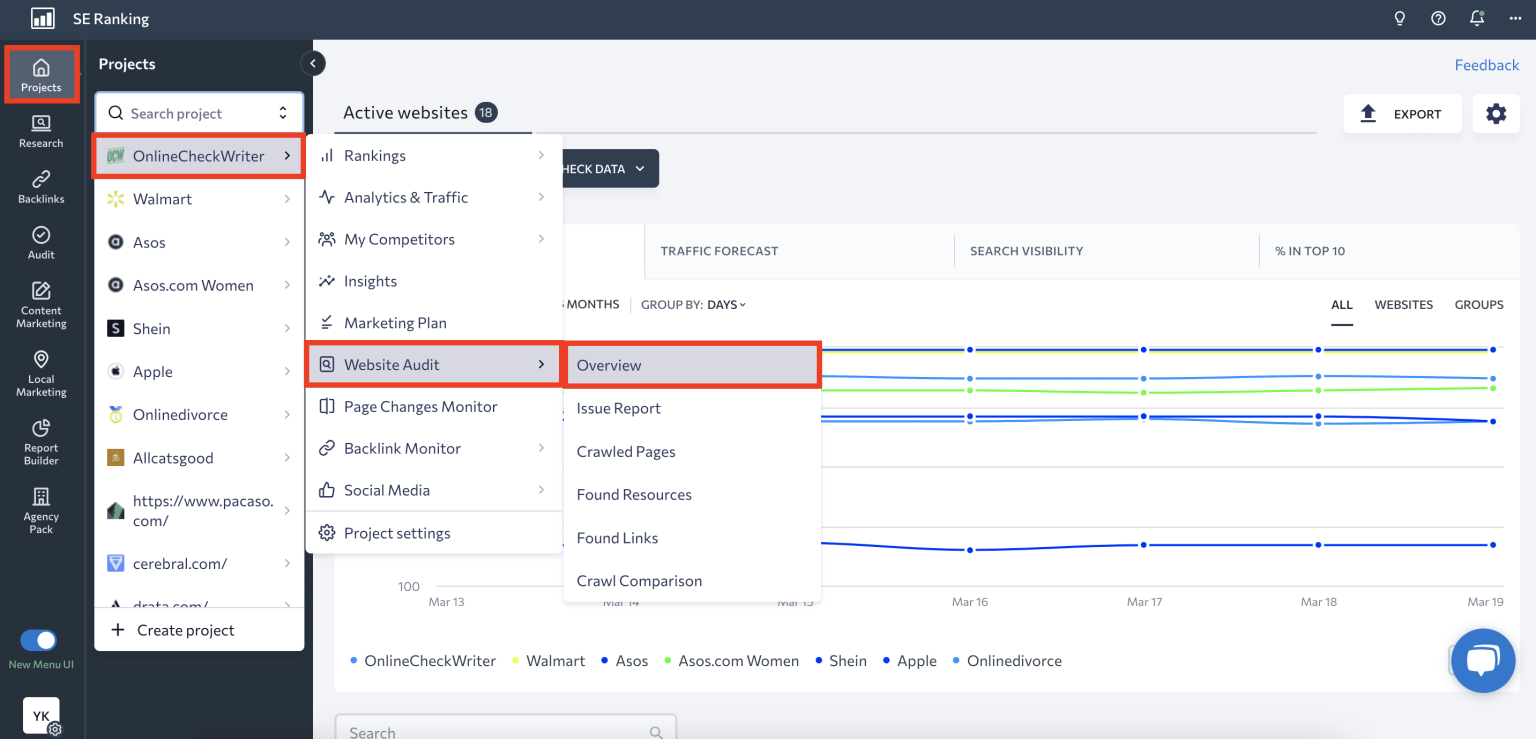This screenshot has width=1536, height=739.
Task: Expand the Rankings submenu
Action: [433, 156]
